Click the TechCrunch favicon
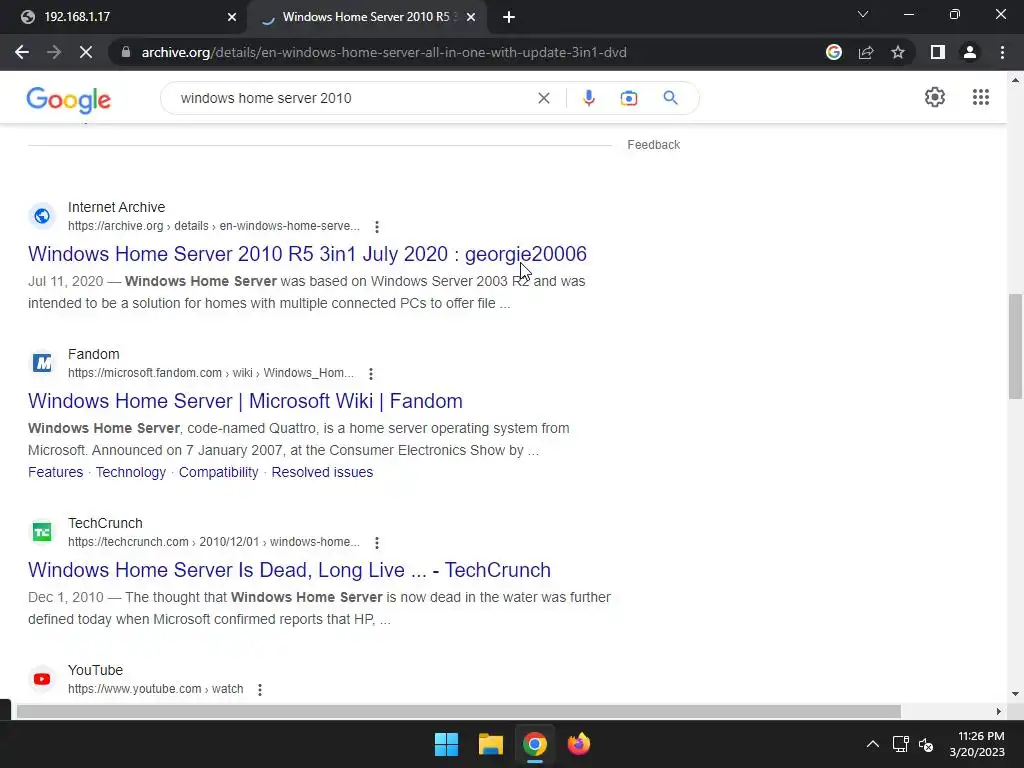Viewport: 1024px width, 768px height. coord(42,532)
